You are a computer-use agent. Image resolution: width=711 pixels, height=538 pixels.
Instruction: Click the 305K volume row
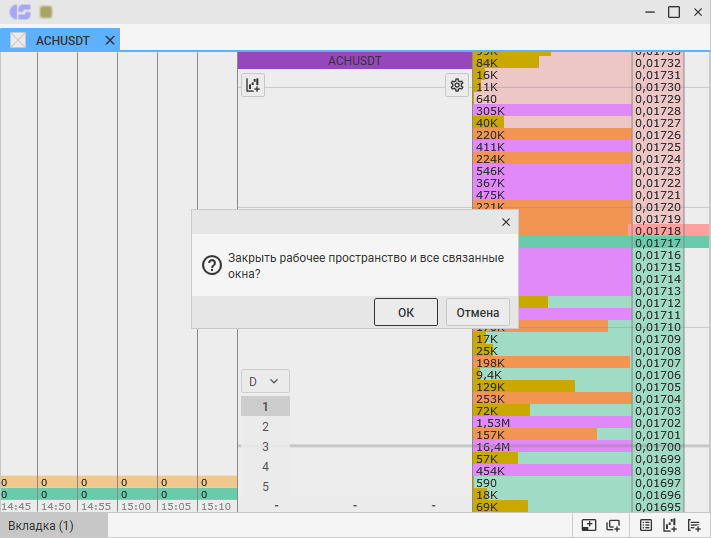click(552, 111)
